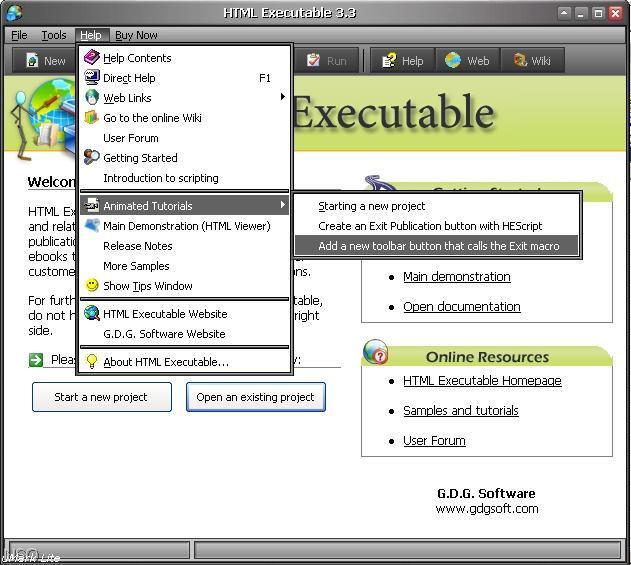The image size is (631, 565).
Task: Click the Main Demonstration icon
Action: pyautogui.click(x=92, y=225)
